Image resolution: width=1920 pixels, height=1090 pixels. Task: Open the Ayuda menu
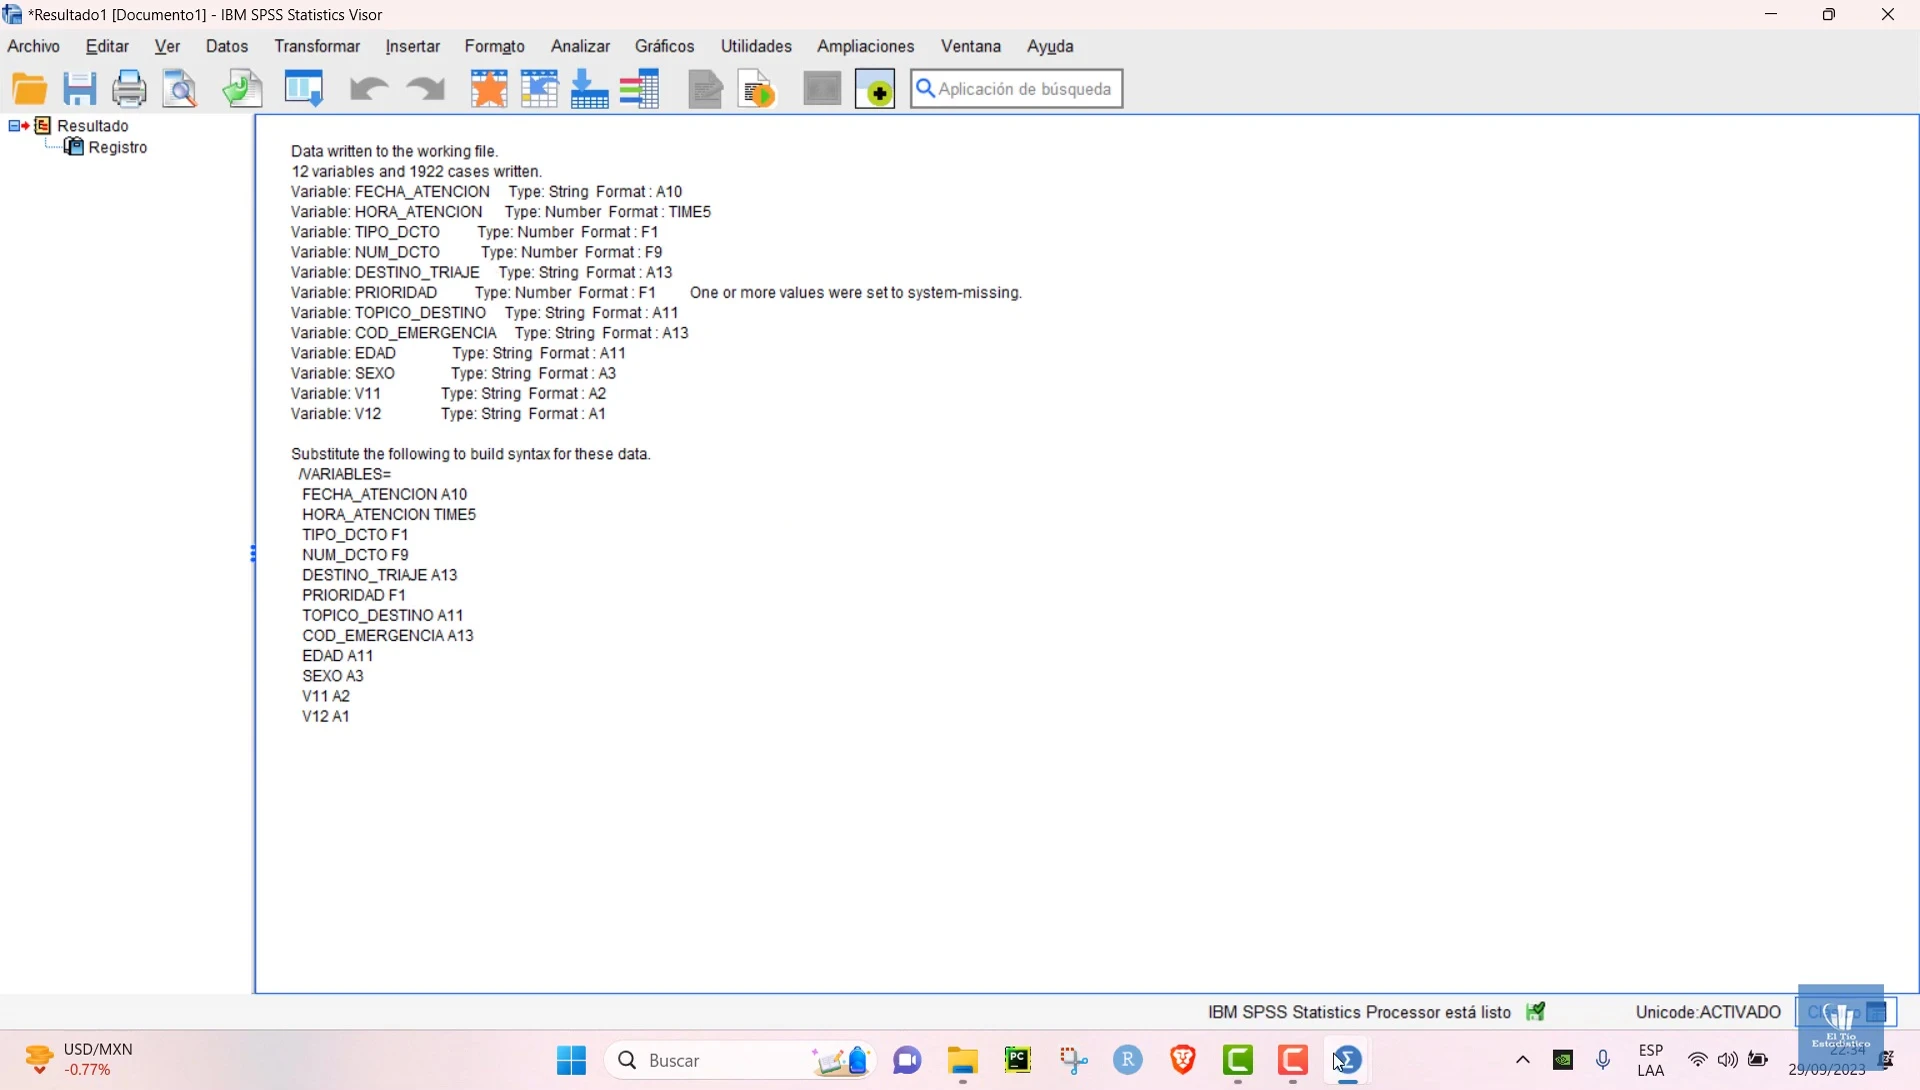1050,47
